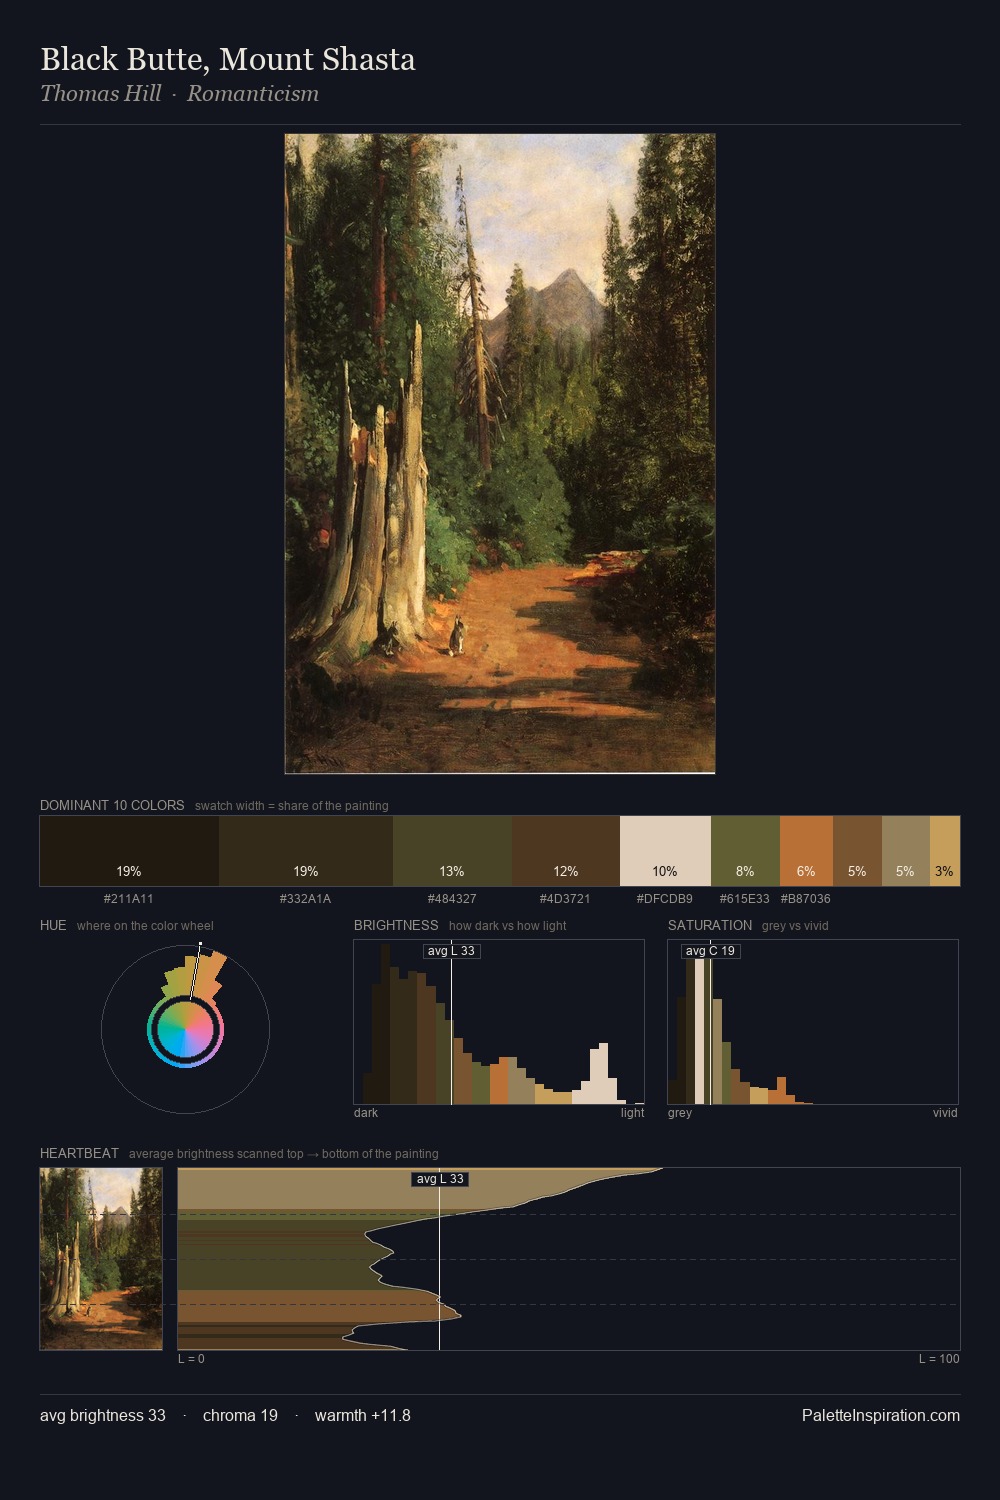
Task: Click 'warmth +11.8' in the footer
Action: pyautogui.click(x=363, y=1415)
